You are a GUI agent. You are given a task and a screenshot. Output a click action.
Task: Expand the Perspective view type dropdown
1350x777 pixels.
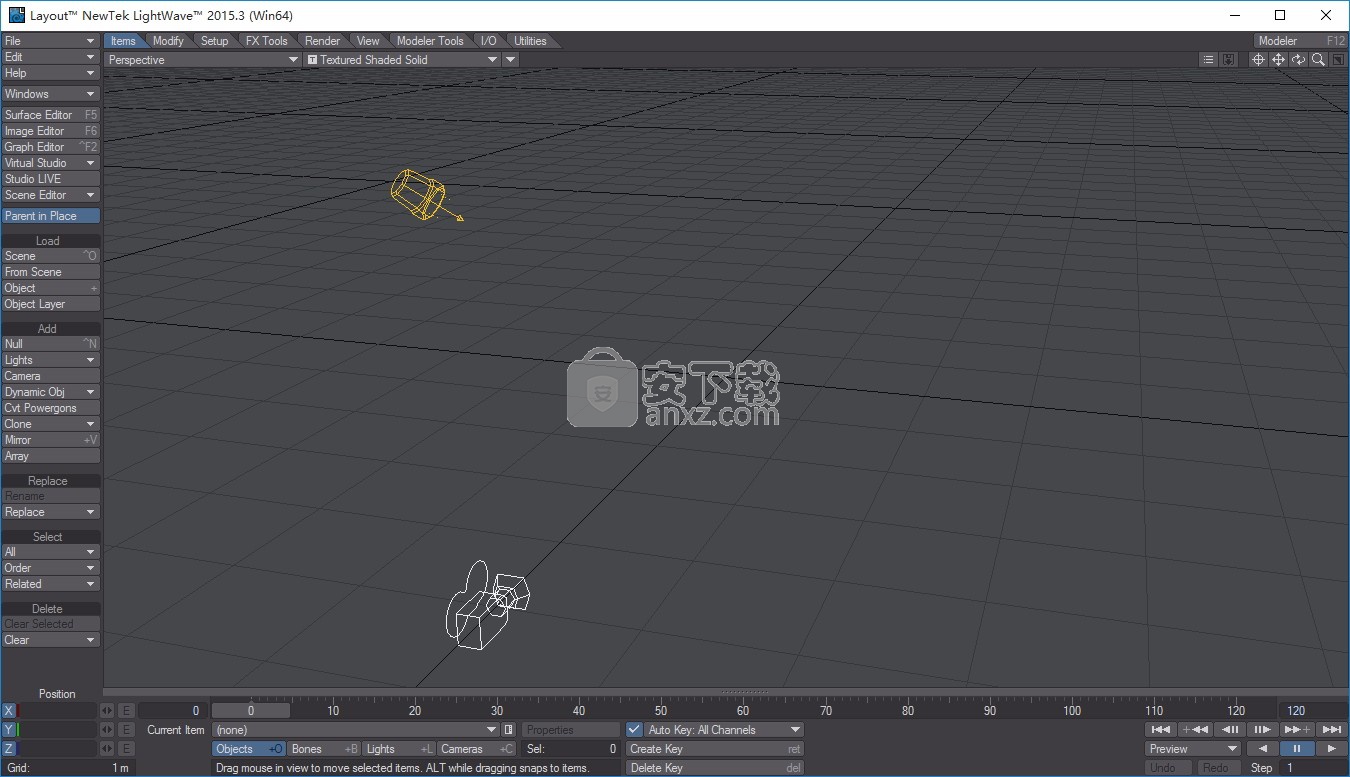[x=202, y=60]
